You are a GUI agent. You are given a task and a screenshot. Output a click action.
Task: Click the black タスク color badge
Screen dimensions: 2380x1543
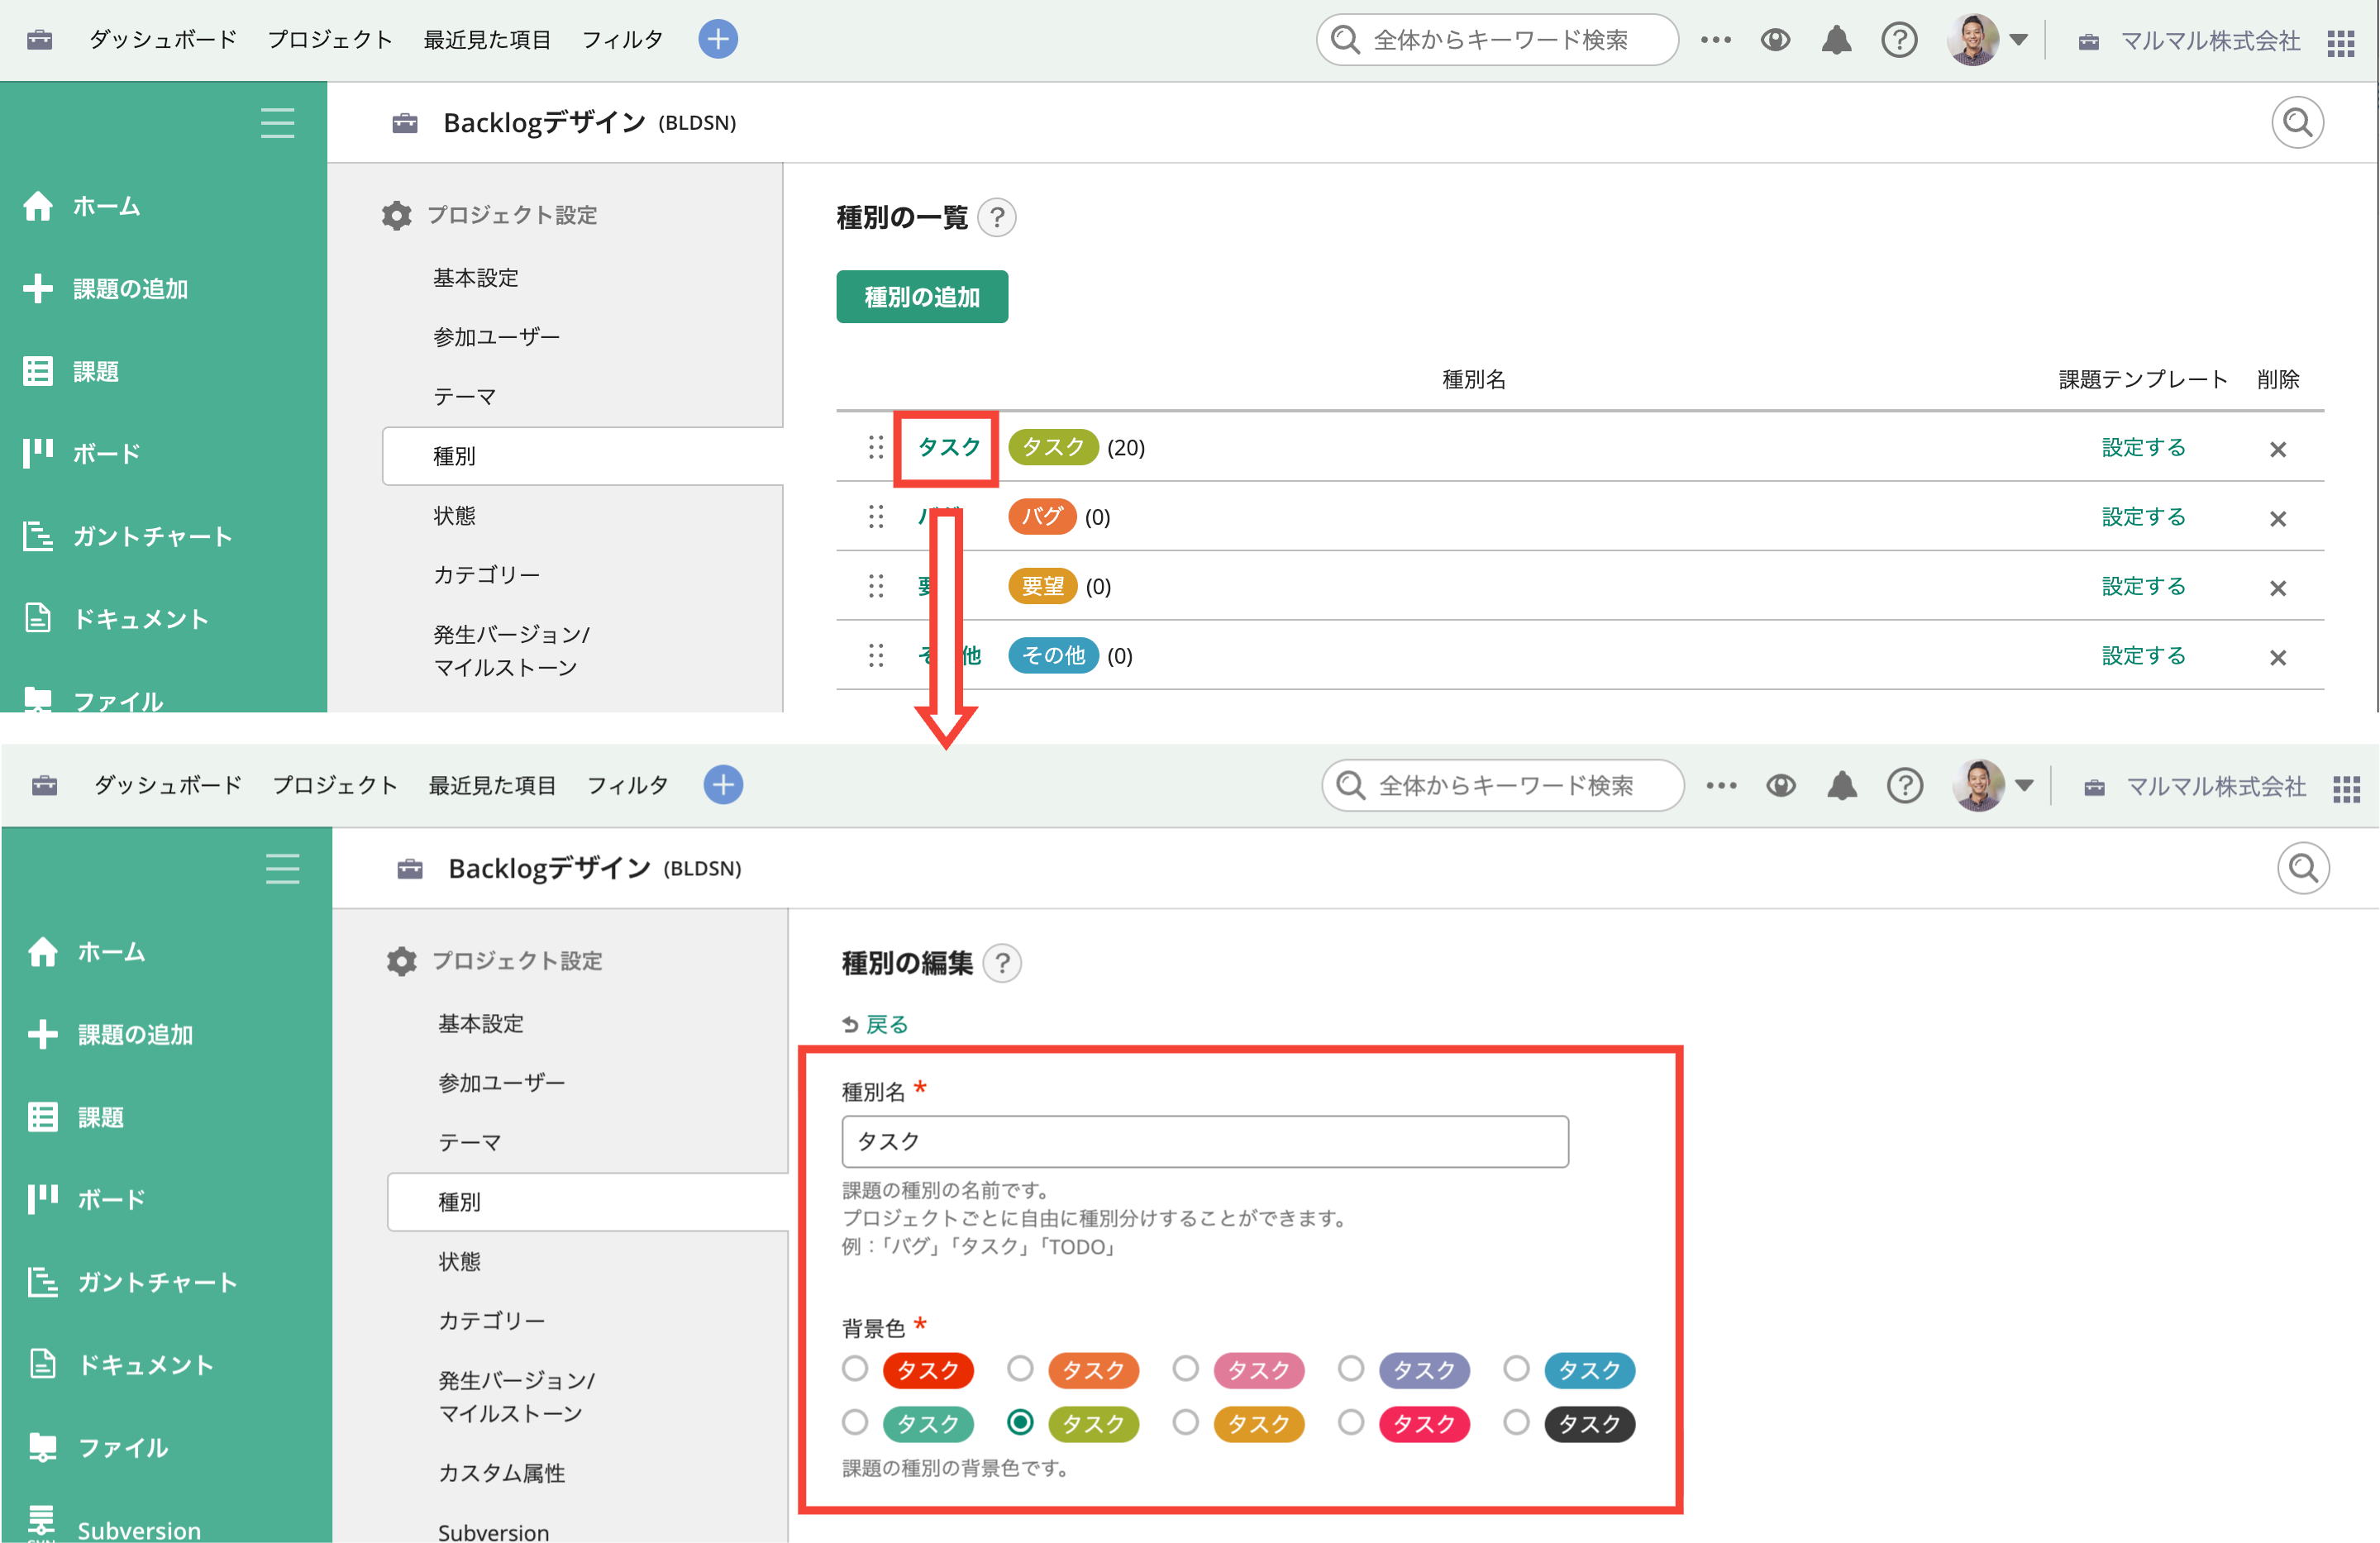tap(1589, 1423)
